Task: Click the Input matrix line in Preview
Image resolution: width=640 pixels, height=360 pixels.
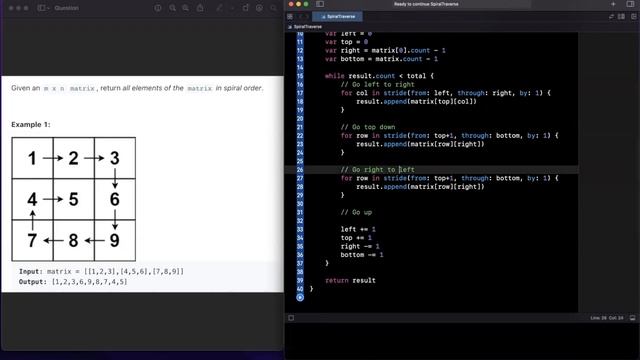Action: pos(101,271)
